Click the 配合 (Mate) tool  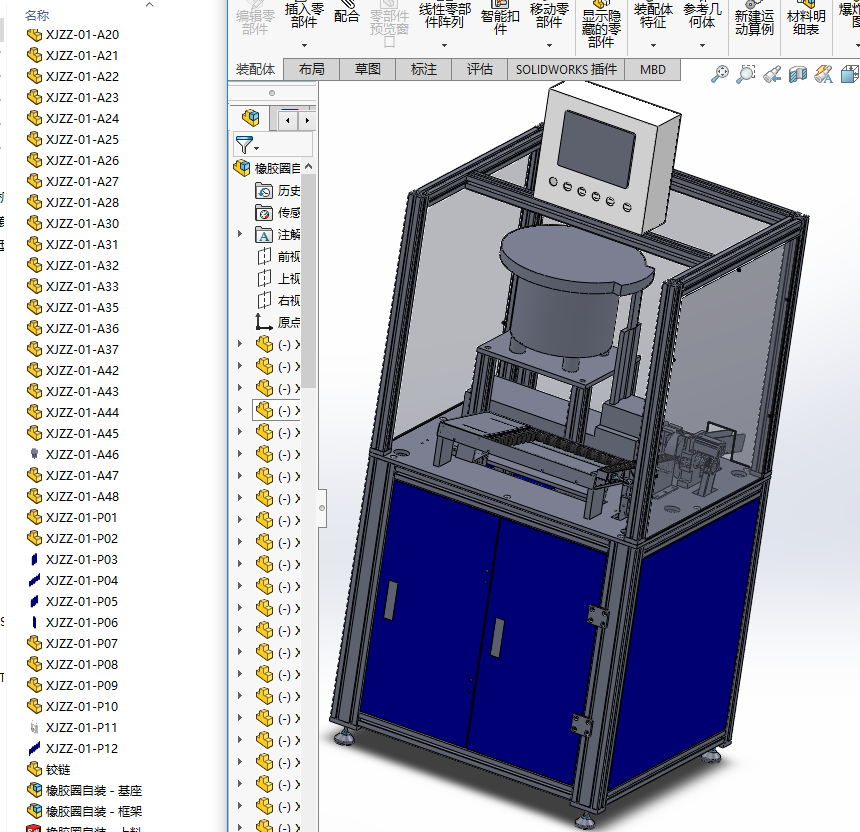tap(347, 17)
